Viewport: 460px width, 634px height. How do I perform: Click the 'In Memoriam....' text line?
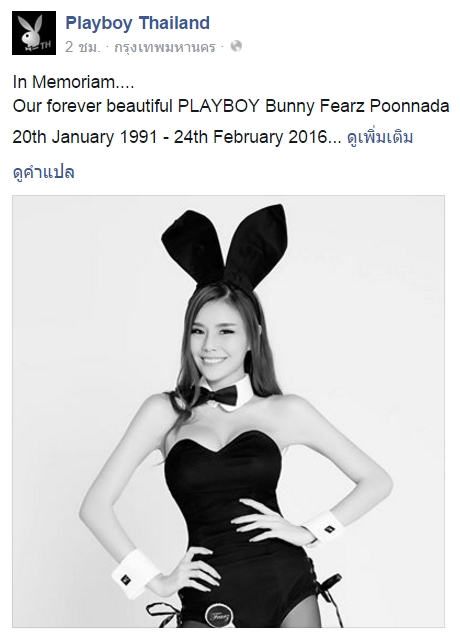(73, 82)
